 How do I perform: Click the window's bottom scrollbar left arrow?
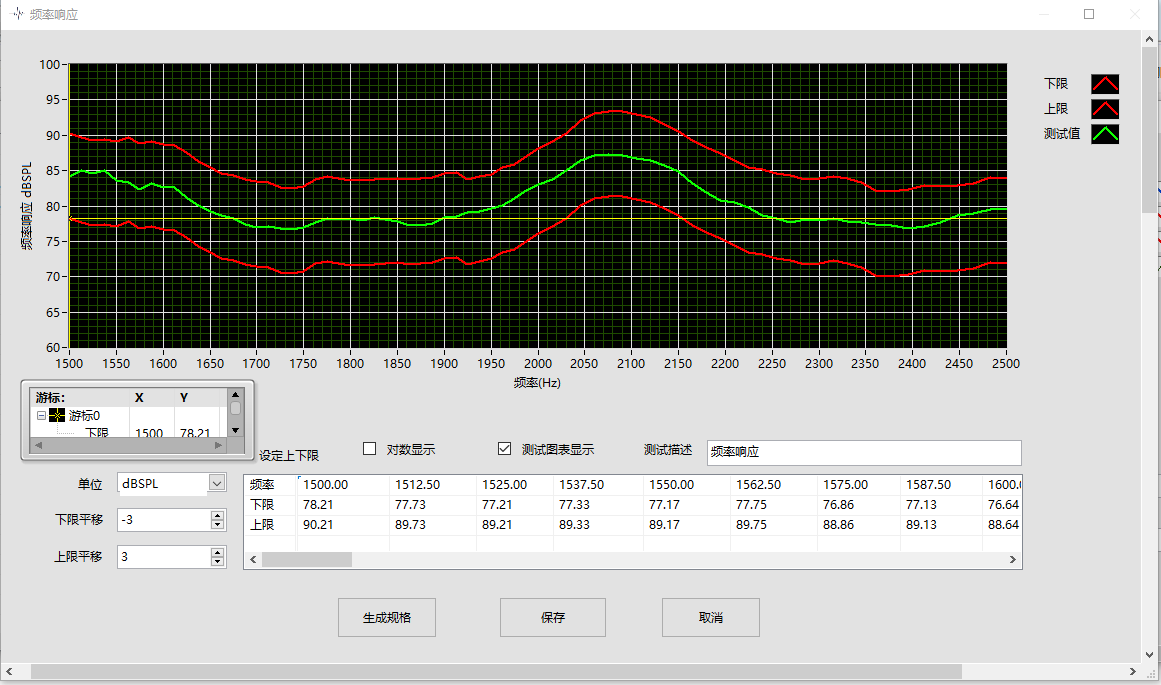click(x=9, y=671)
